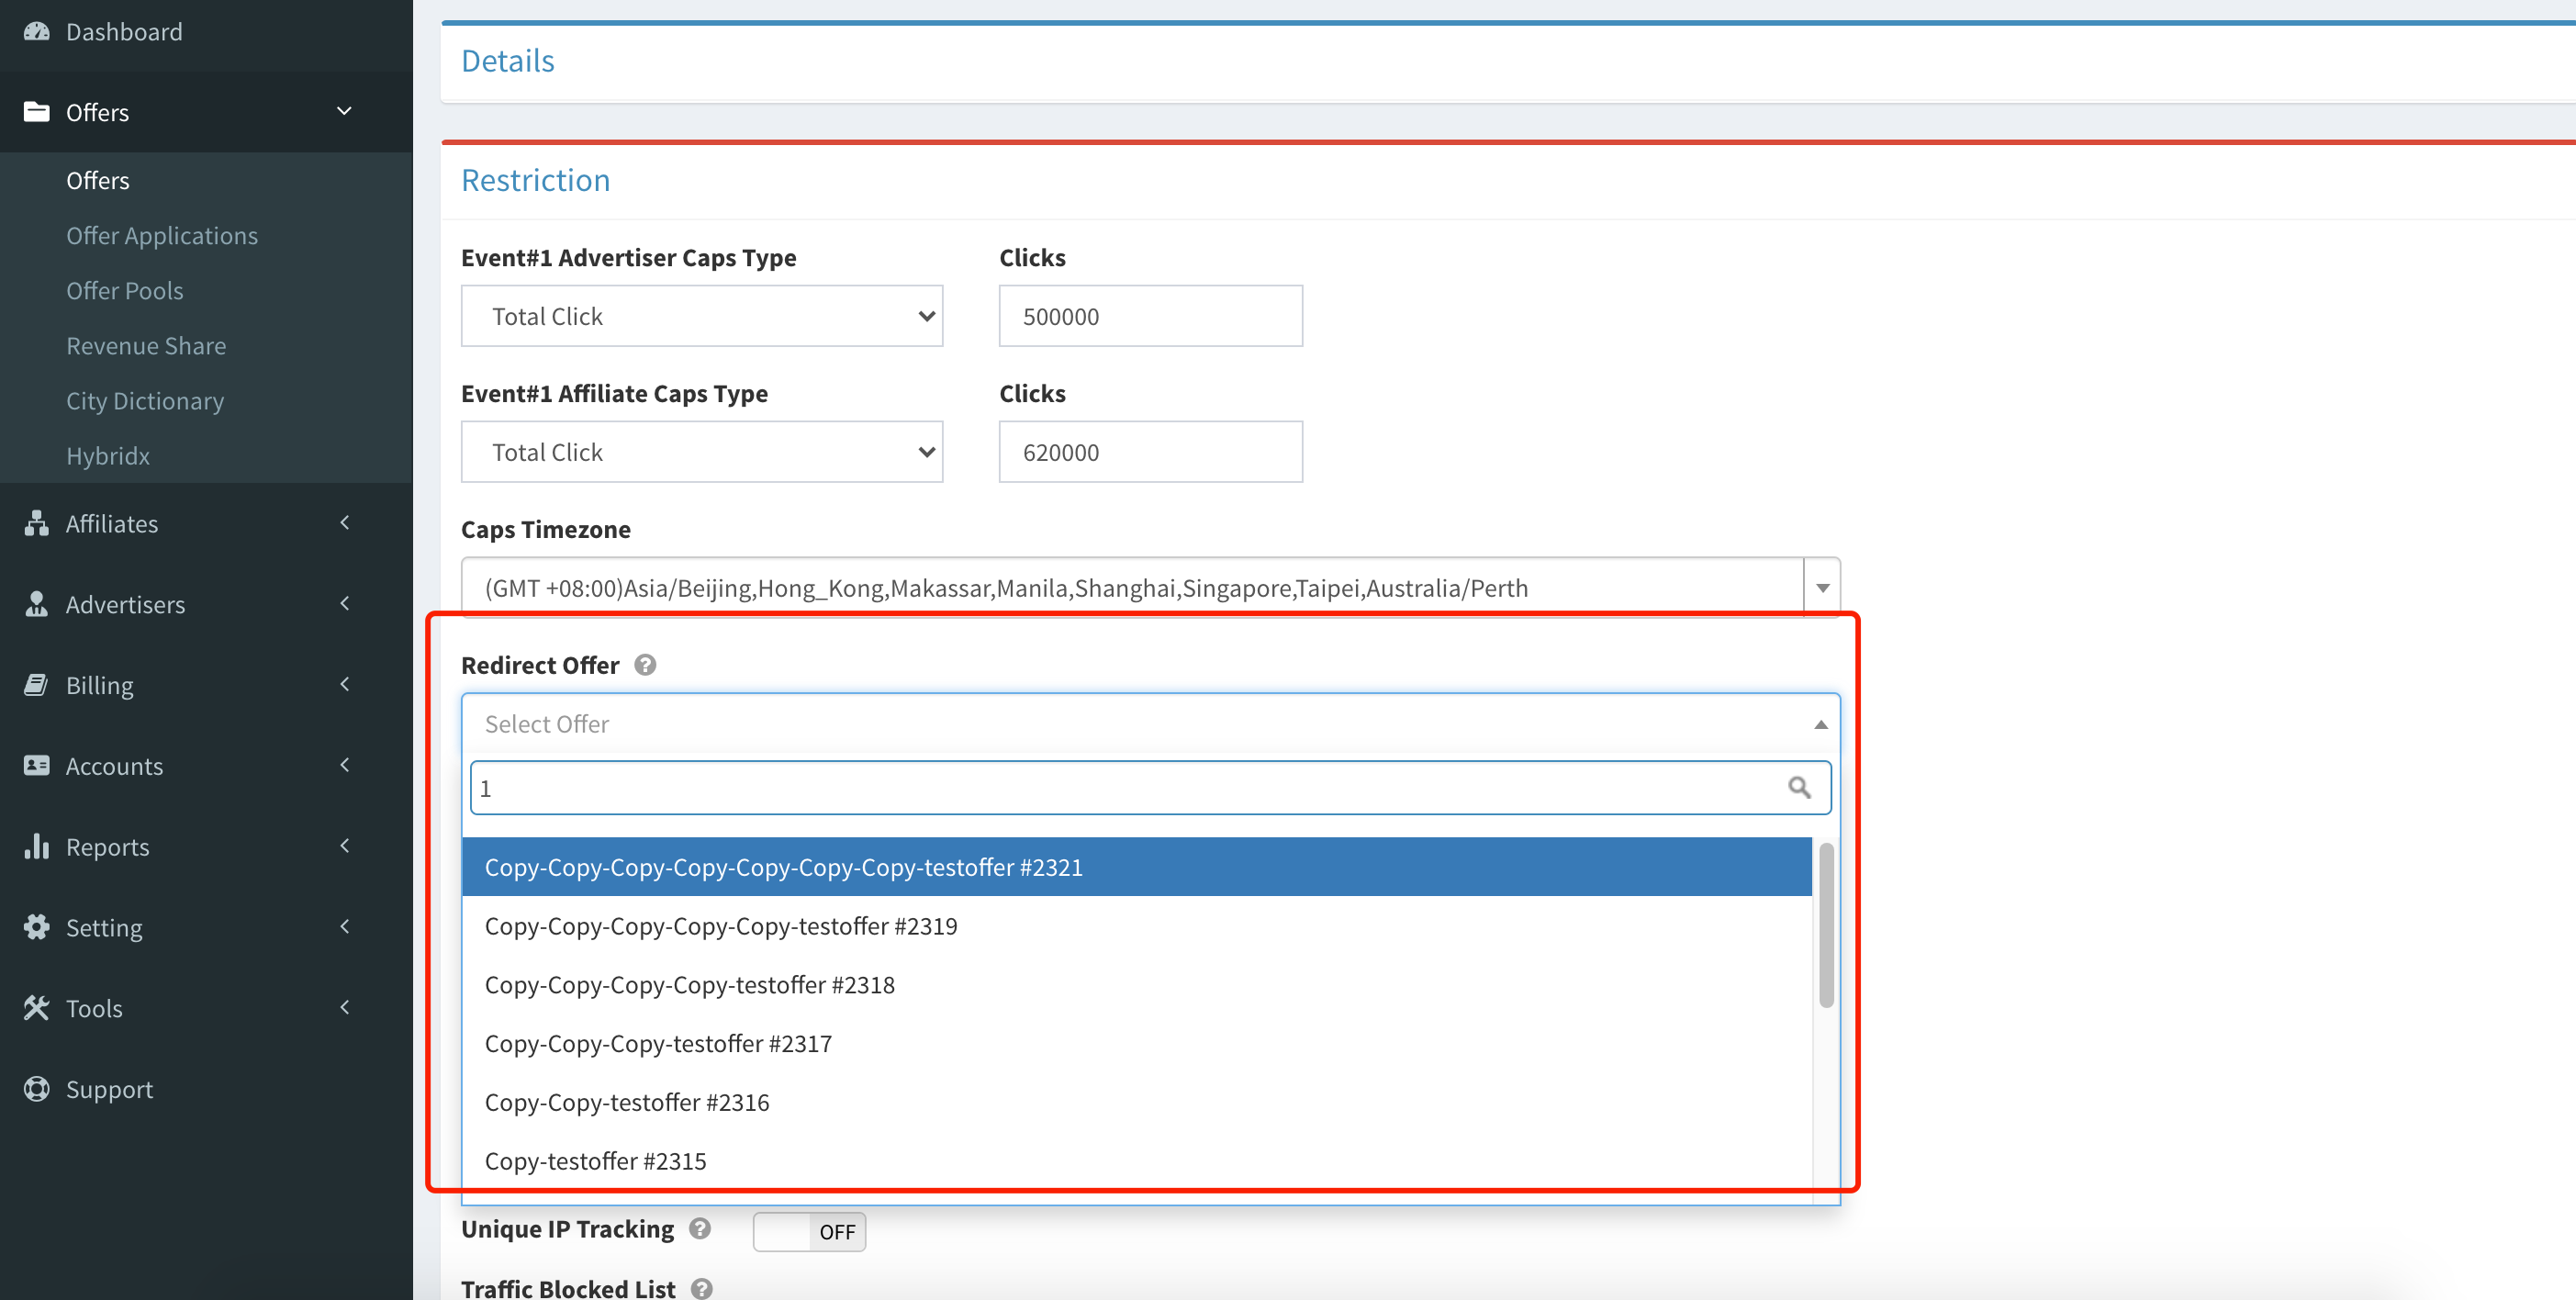Select offer Copy-Copy-testoffer #2316
Screen dimensions: 2576x1300
coord(1136,1103)
